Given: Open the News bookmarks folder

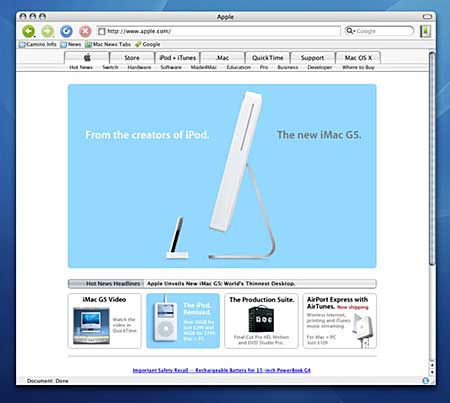Looking at the screenshot, I should click(71, 44).
